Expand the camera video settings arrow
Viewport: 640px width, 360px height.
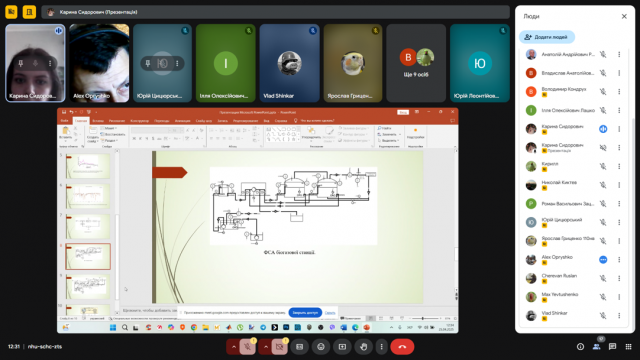[x=266, y=347]
